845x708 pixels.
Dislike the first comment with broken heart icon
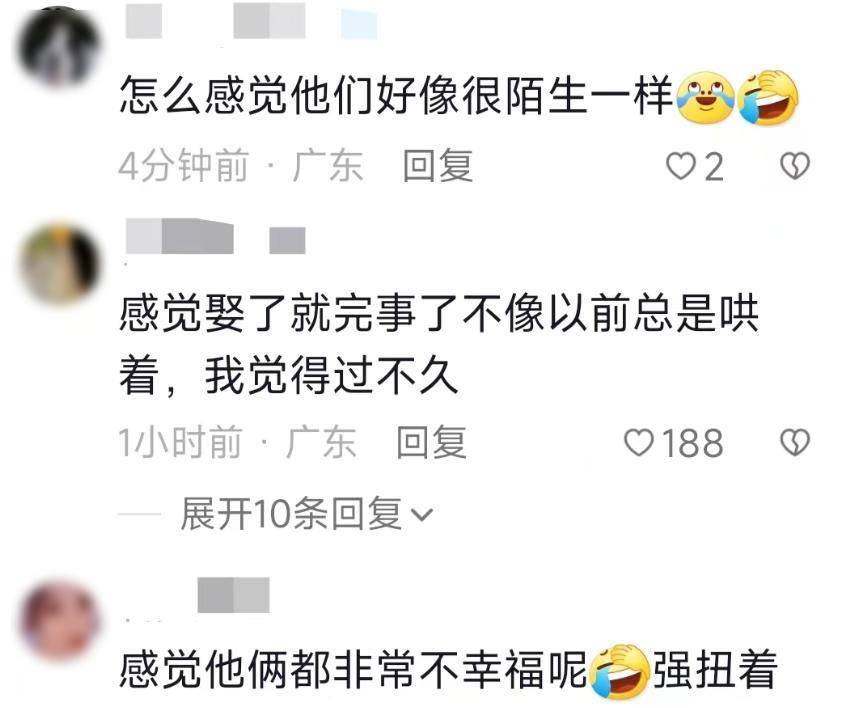pyautogui.click(x=795, y=165)
